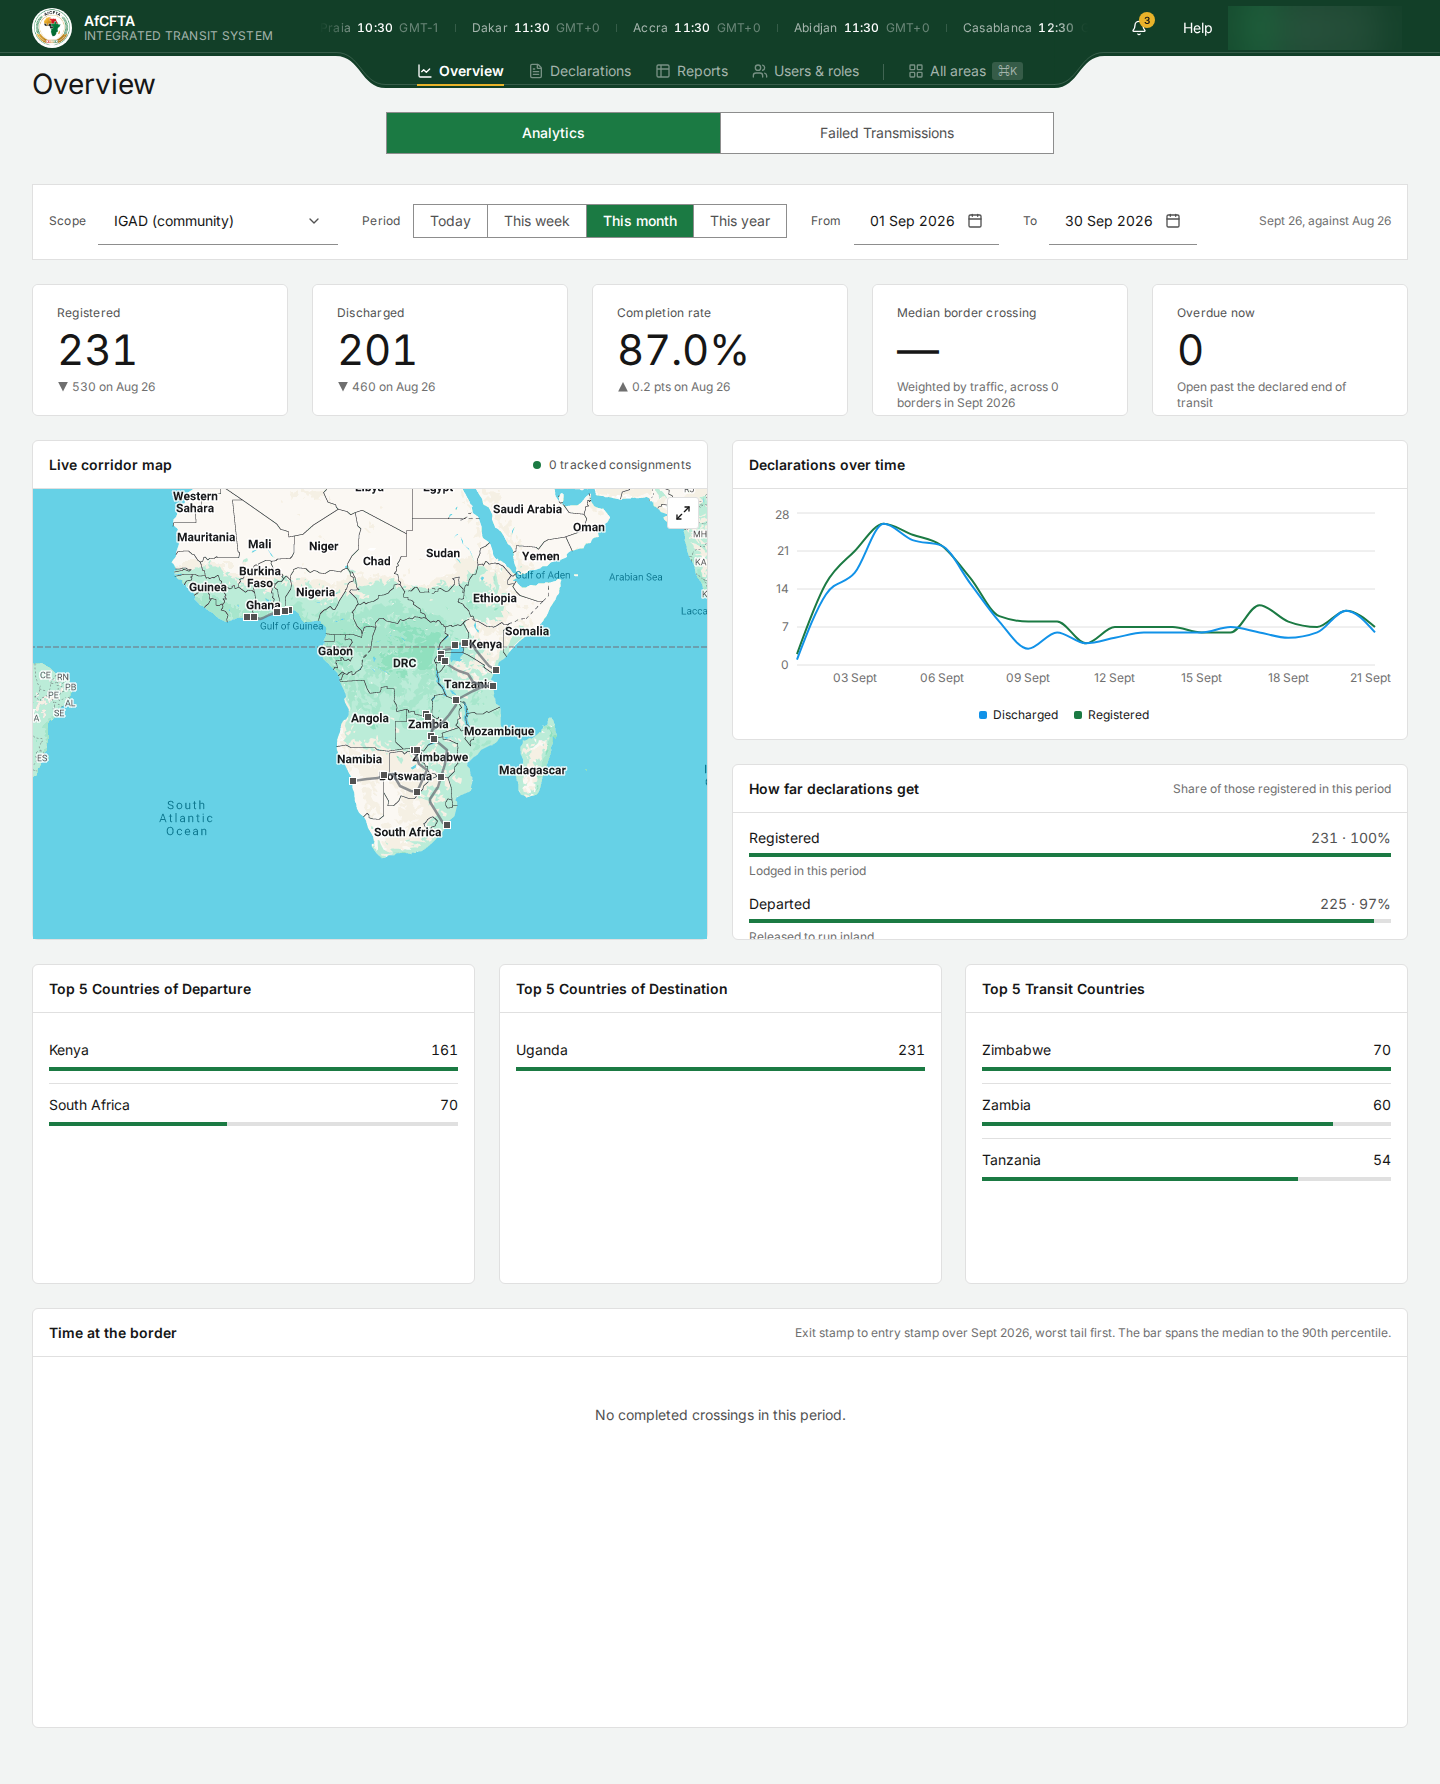Image resolution: width=1440 pixels, height=1784 pixels.
Task: Select the Analytics view
Action: pyautogui.click(x=553, y=133)
